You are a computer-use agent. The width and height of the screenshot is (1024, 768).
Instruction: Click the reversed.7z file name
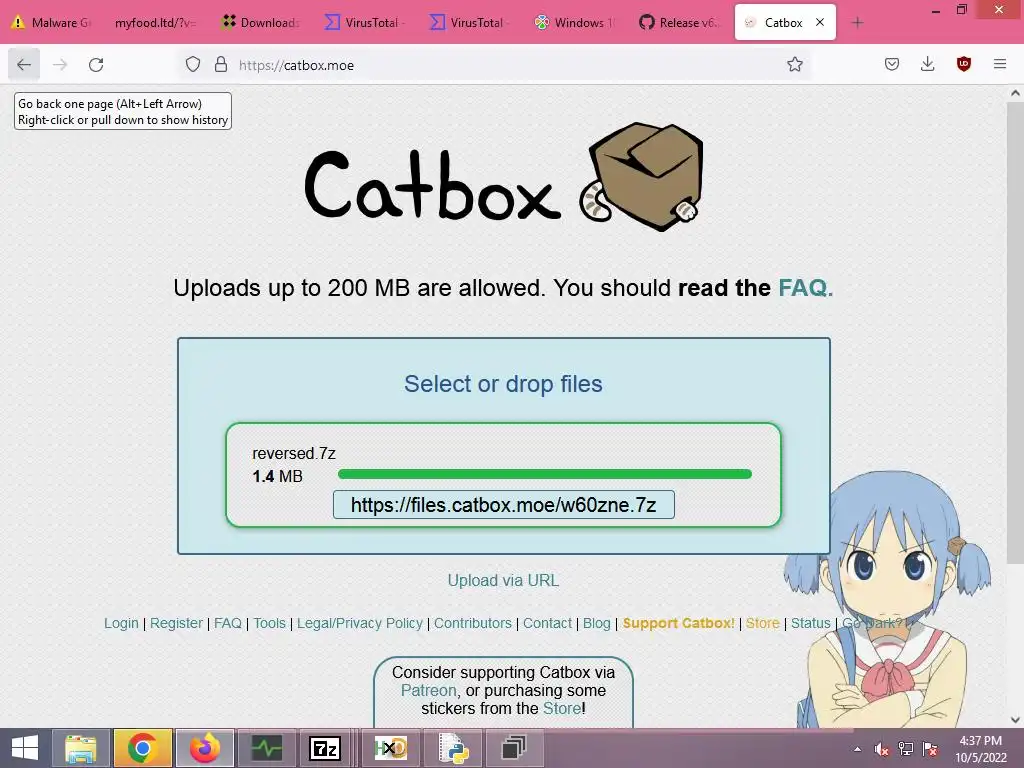pyautogui.click(x=294, y=453)
